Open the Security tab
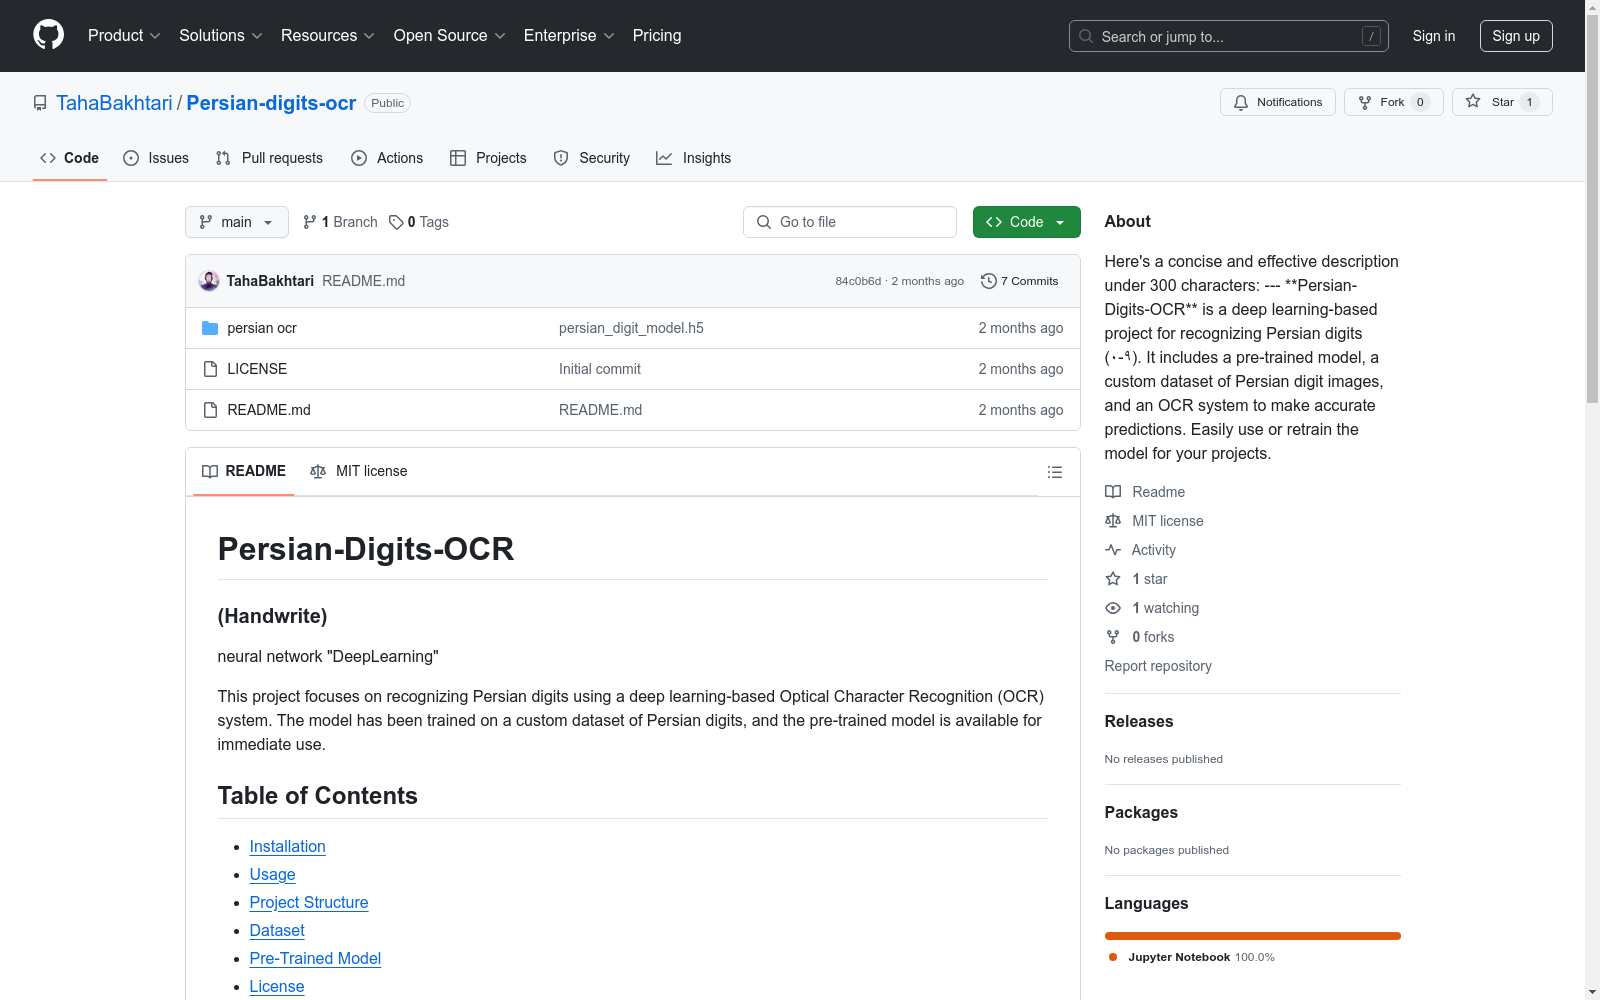 (592, 158)
